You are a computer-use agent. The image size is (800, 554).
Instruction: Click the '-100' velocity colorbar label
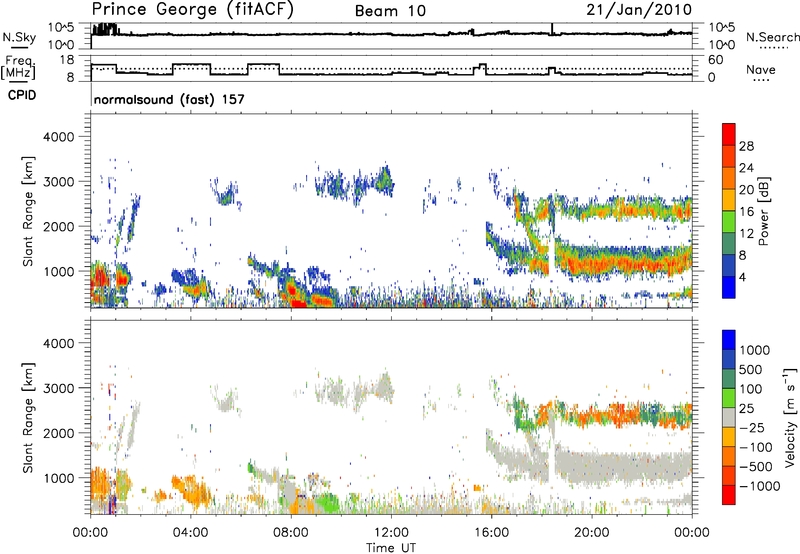[755, 447]
